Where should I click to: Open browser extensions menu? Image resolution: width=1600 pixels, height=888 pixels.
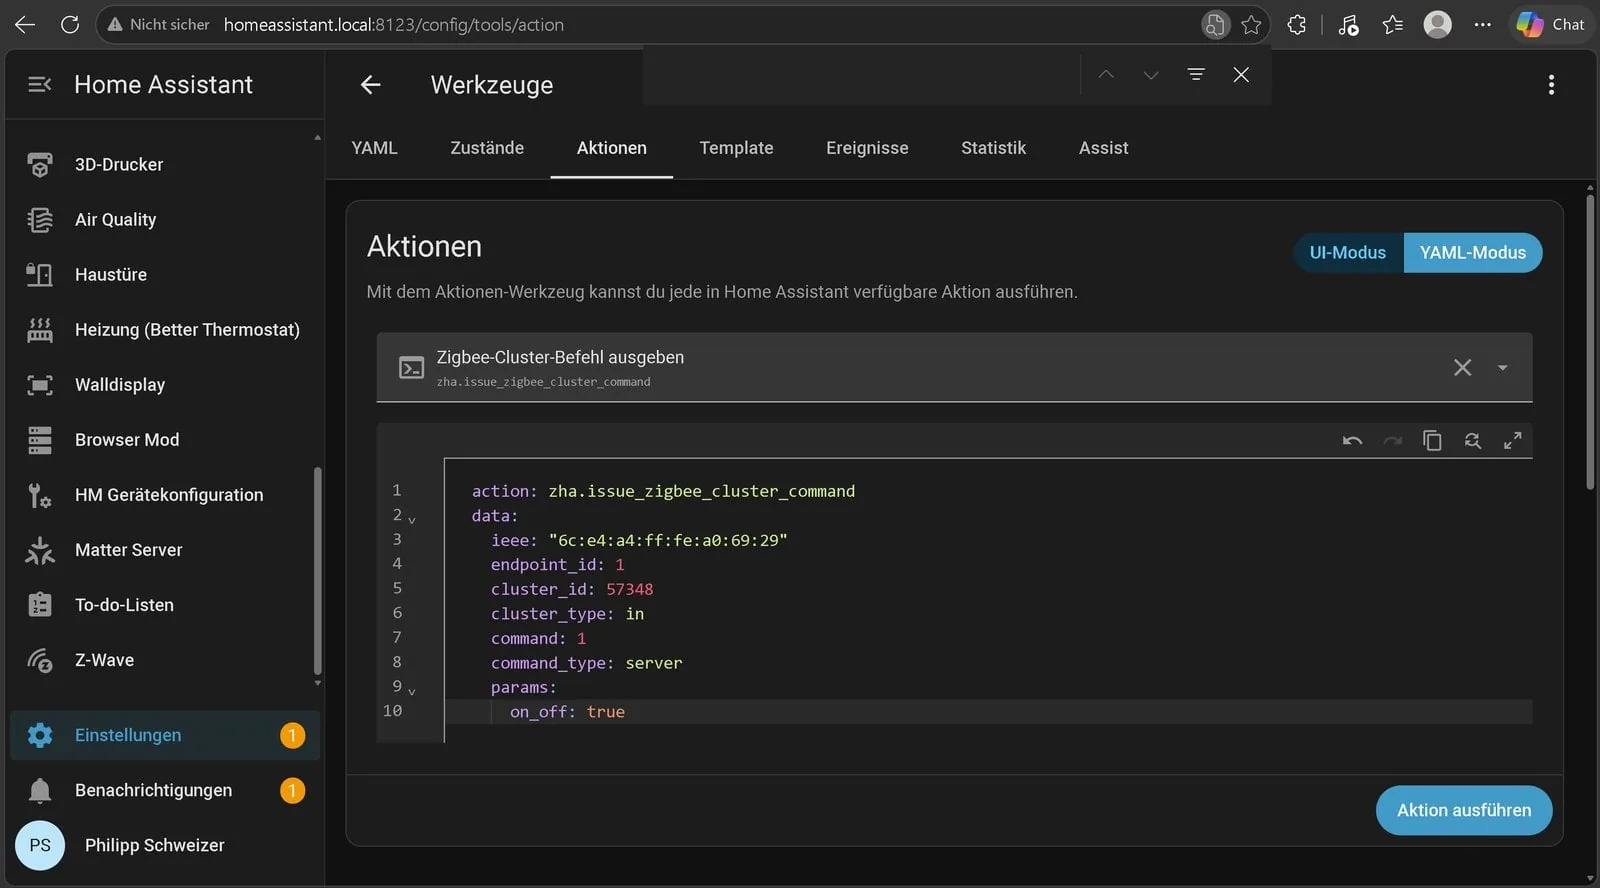[x=1297, y=24]
